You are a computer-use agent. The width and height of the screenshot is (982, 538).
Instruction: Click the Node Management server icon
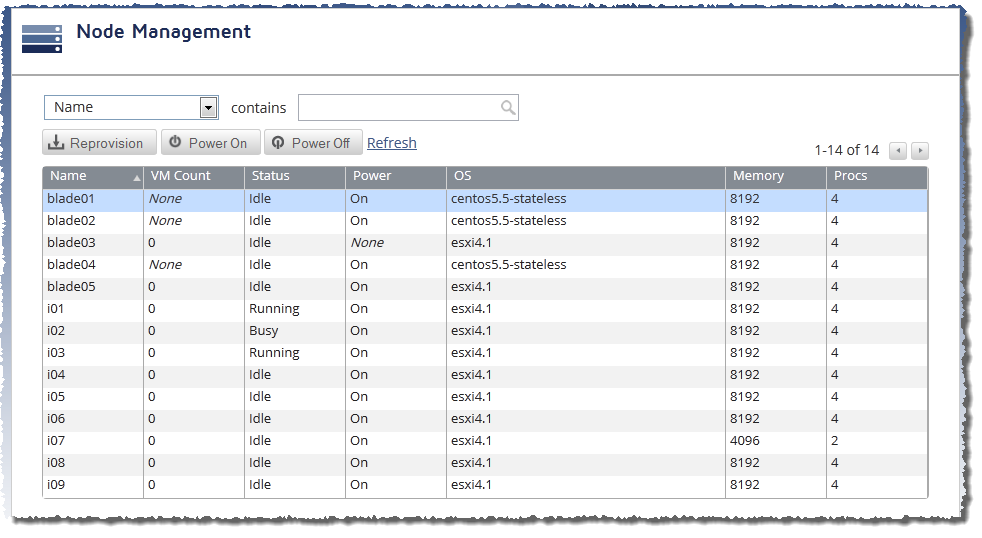(42, 39)
